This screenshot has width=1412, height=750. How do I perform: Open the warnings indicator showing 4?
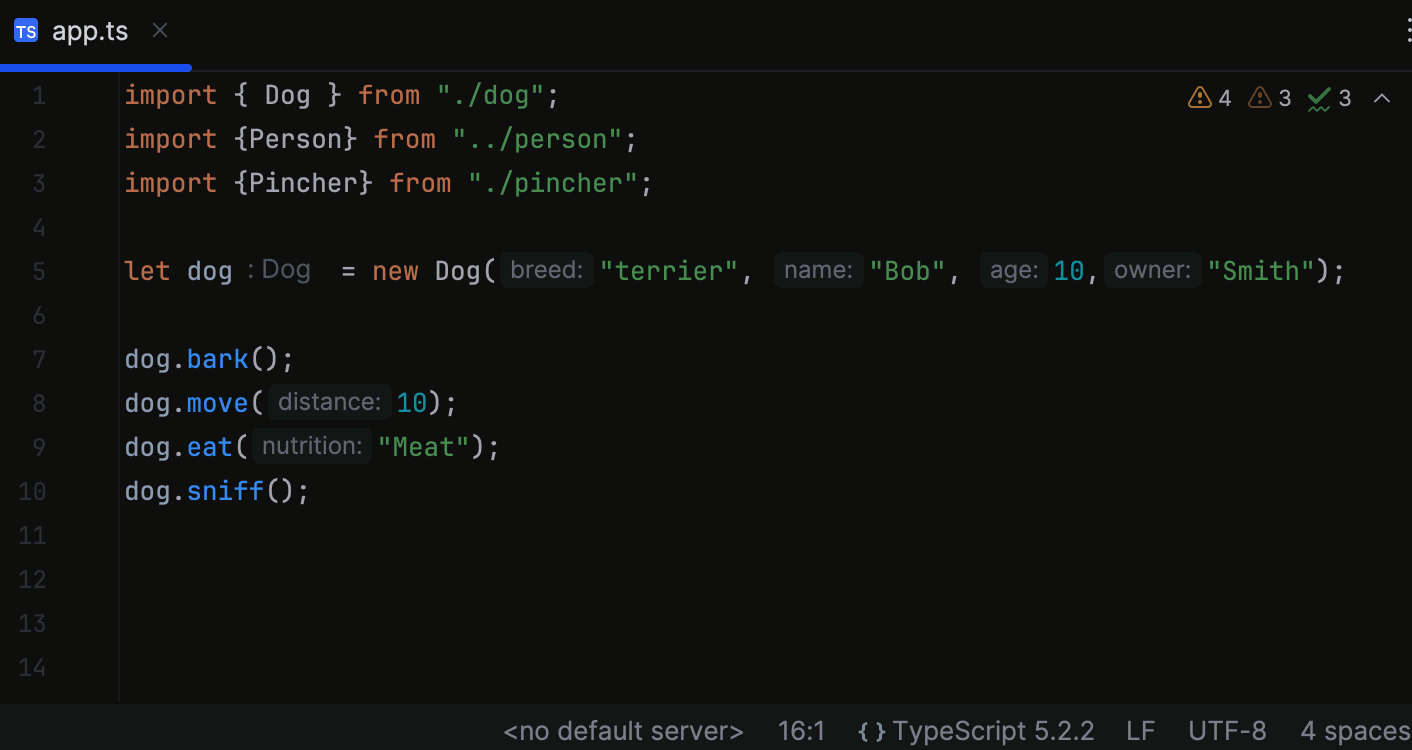coord(1209,97)
